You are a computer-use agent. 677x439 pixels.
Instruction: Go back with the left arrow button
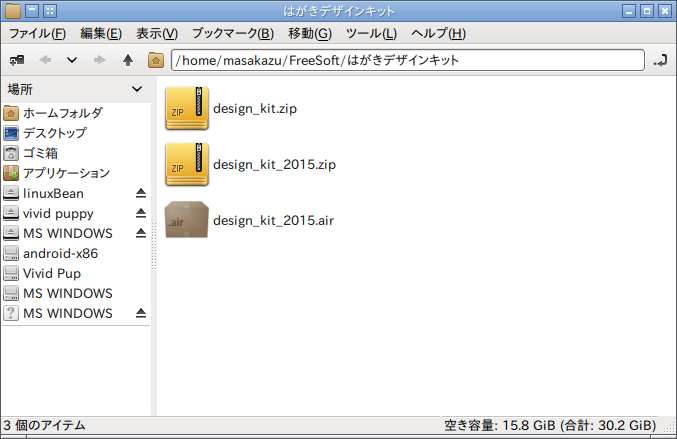click(45, 60)
